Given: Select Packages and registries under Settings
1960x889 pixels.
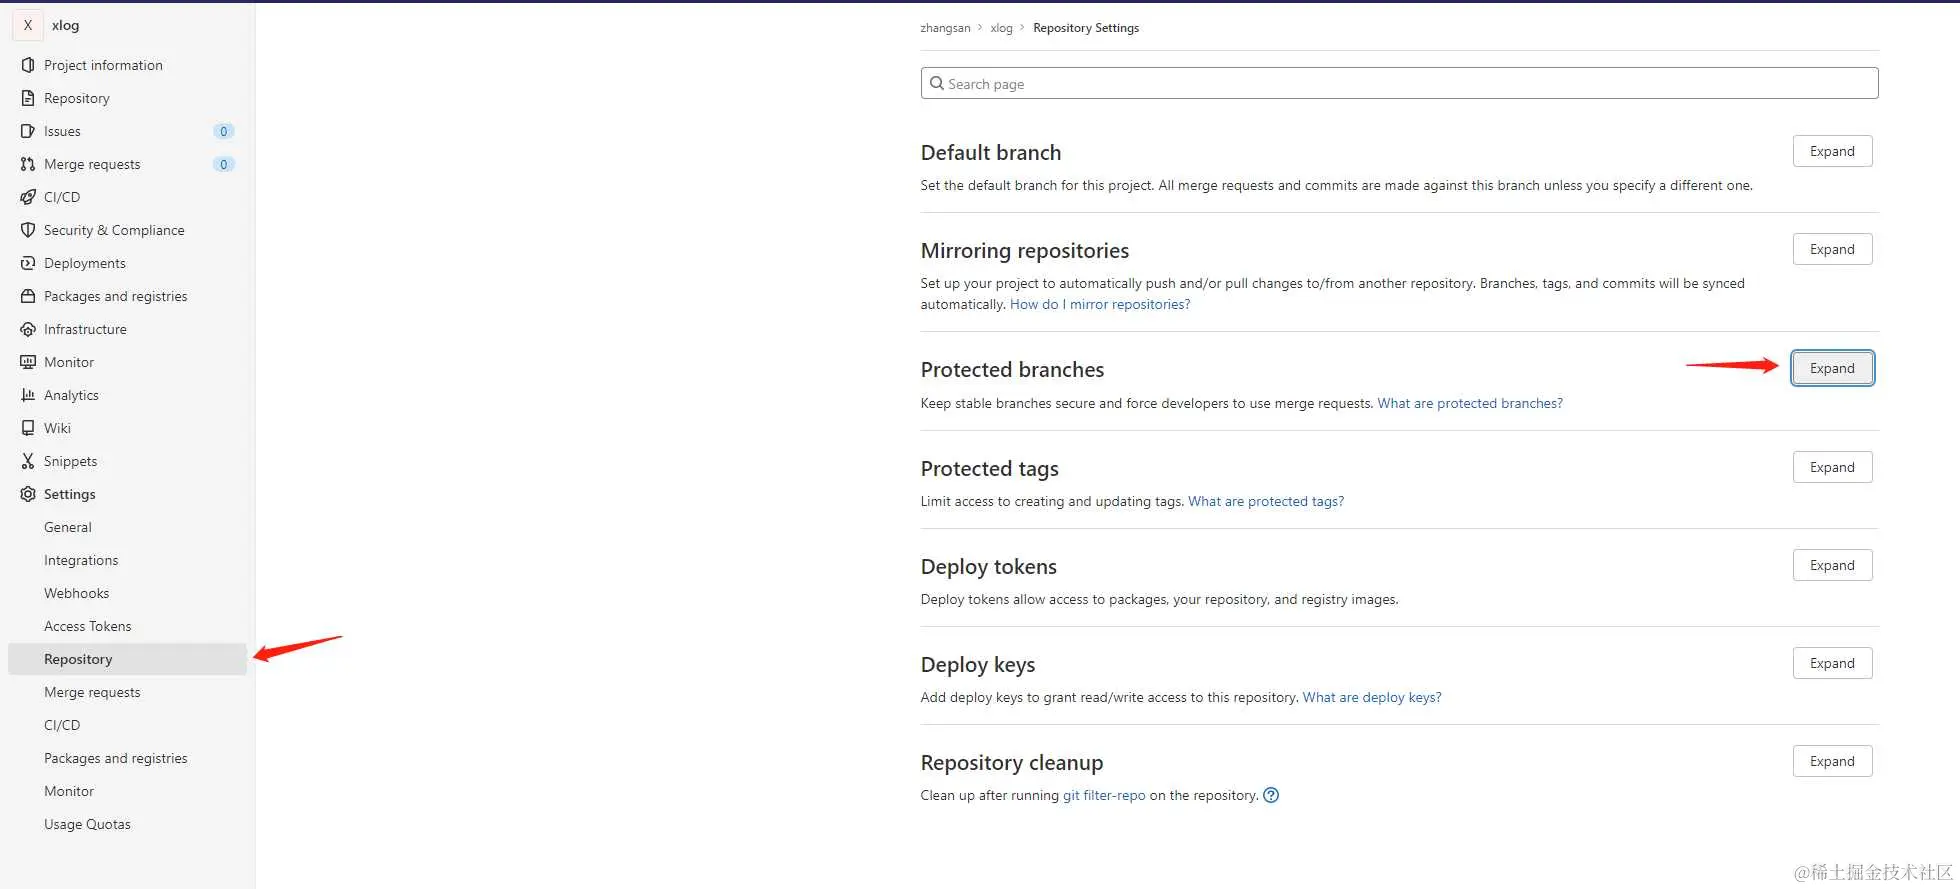Looking at the screenshot, I should 127,758.
